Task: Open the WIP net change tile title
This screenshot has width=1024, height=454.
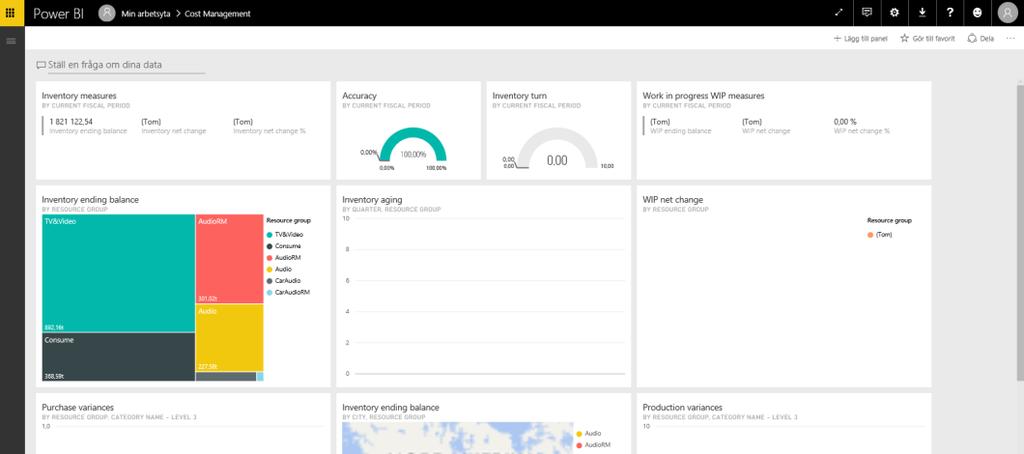Action: pyautogui.click(x=673, y=200)
